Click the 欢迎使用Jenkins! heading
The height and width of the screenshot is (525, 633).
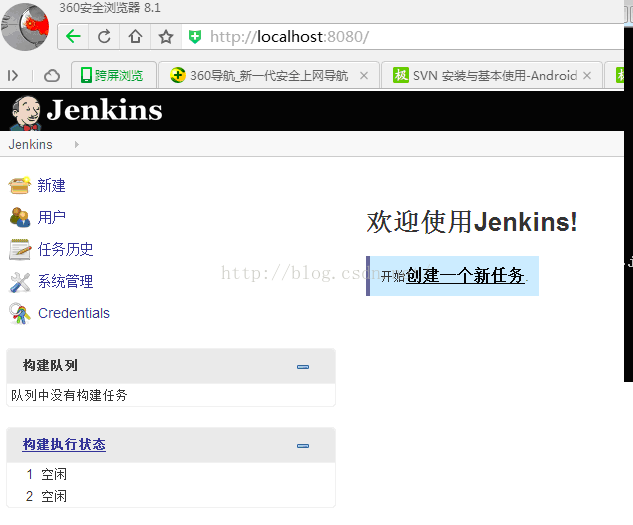(472, 222)
